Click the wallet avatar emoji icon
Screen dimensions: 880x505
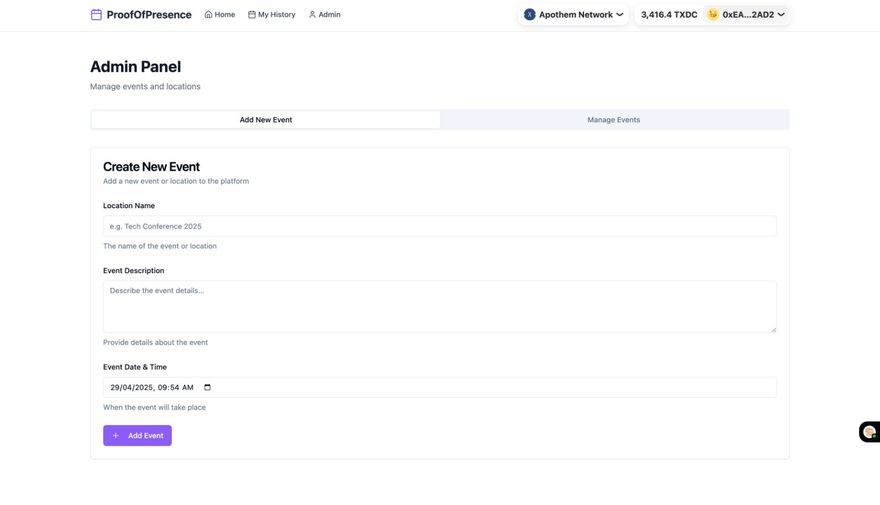(713, 15)
